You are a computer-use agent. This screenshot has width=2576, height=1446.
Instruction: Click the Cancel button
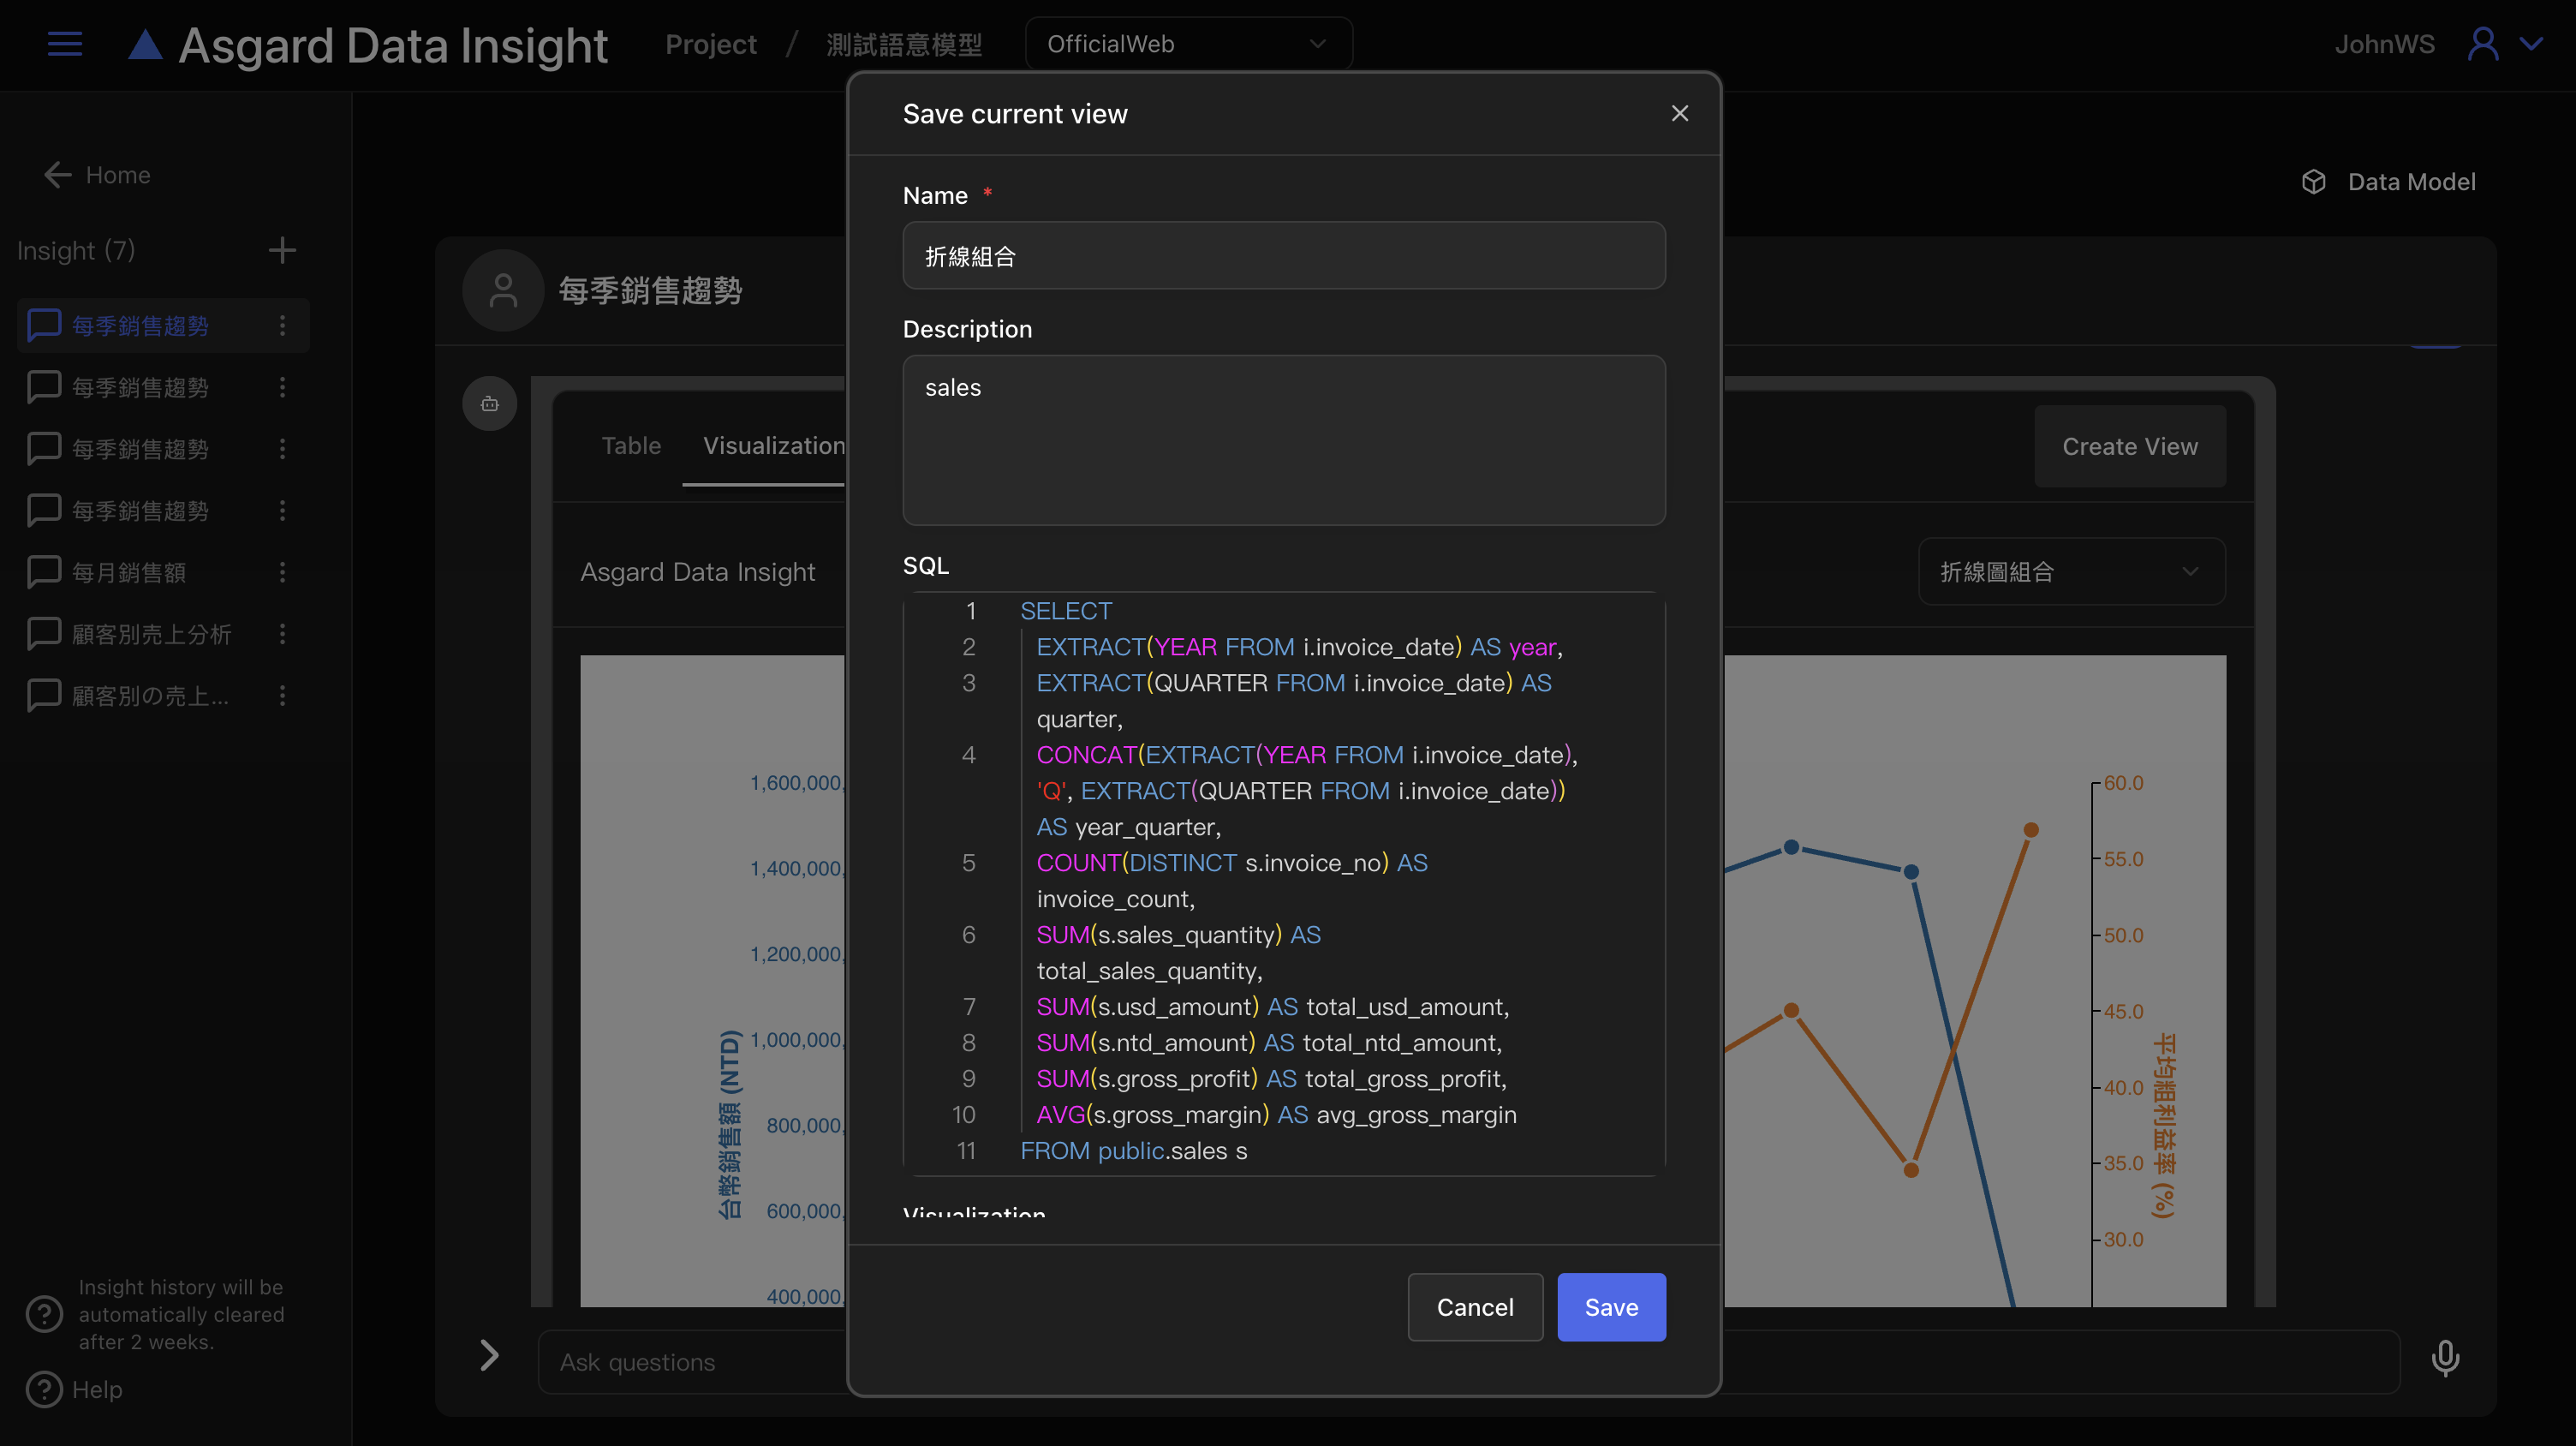1475,1307
